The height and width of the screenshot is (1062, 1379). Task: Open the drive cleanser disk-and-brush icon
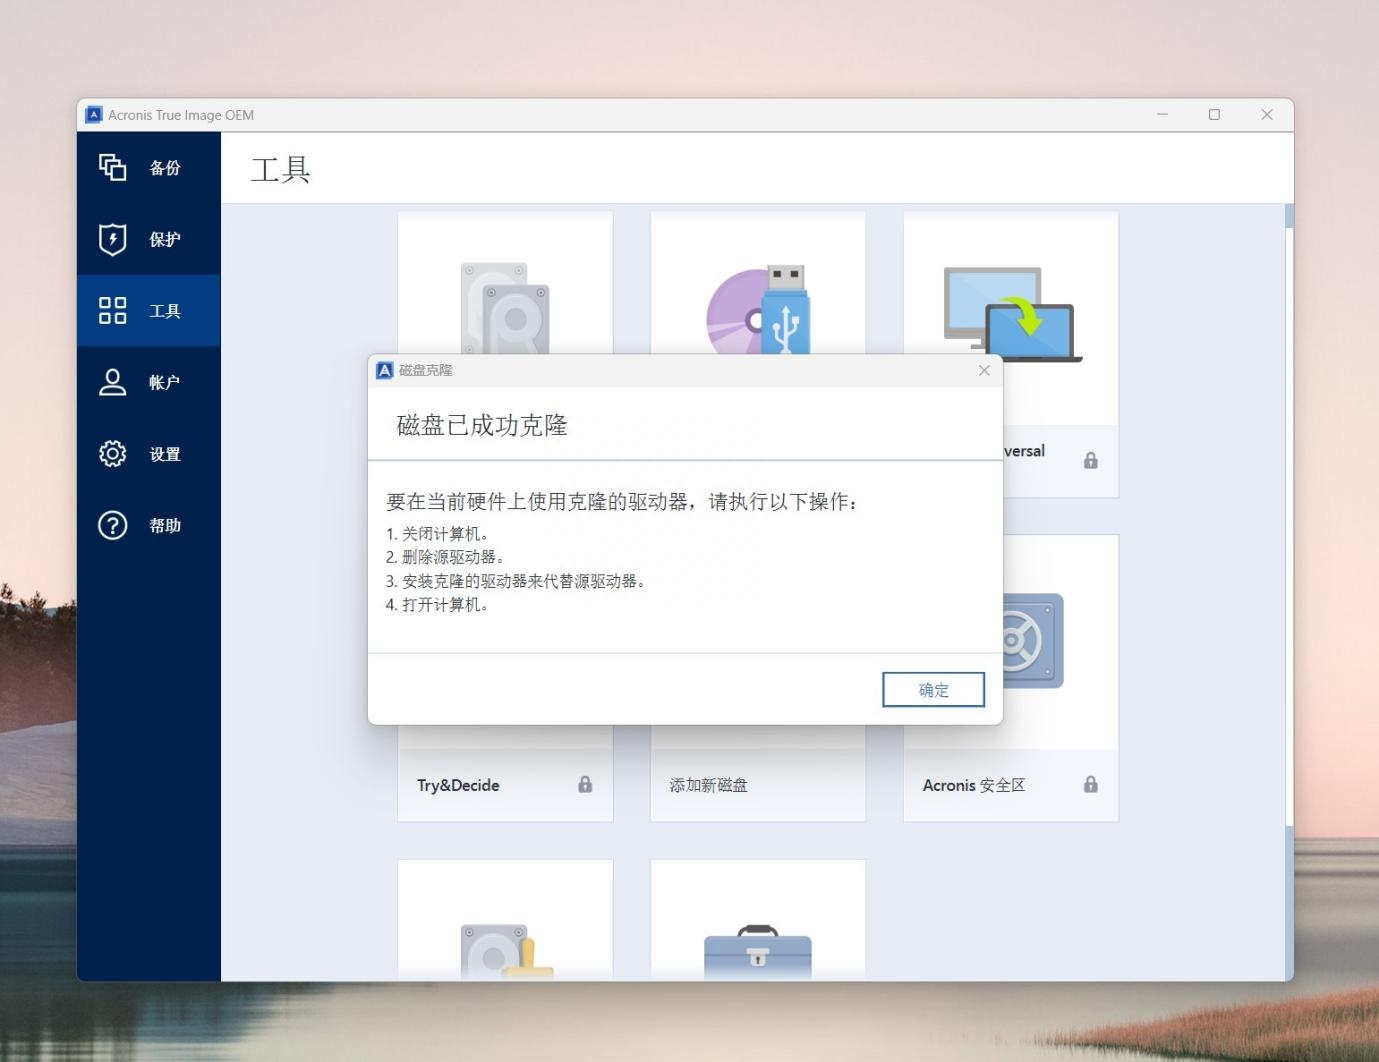point(507,951)
